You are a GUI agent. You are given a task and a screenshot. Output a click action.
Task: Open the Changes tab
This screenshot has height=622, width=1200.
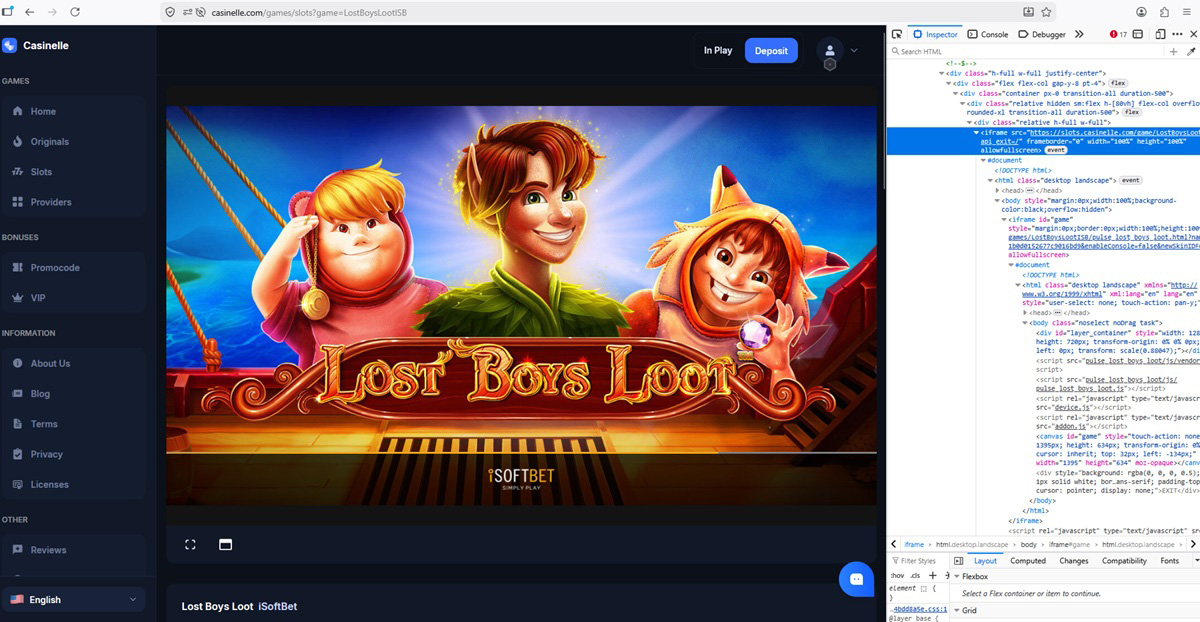[x=1074, y=561]
